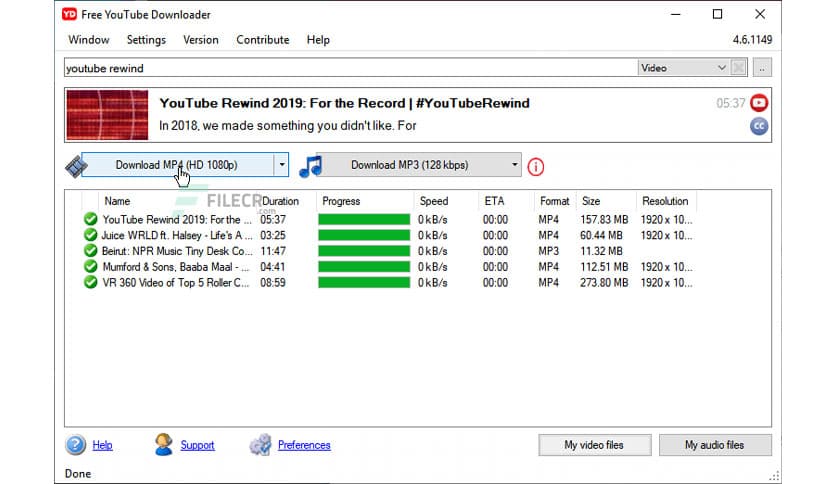The height and width of the screenshot is (484, 836).
Task: Open My audio files
Action: 714,445
